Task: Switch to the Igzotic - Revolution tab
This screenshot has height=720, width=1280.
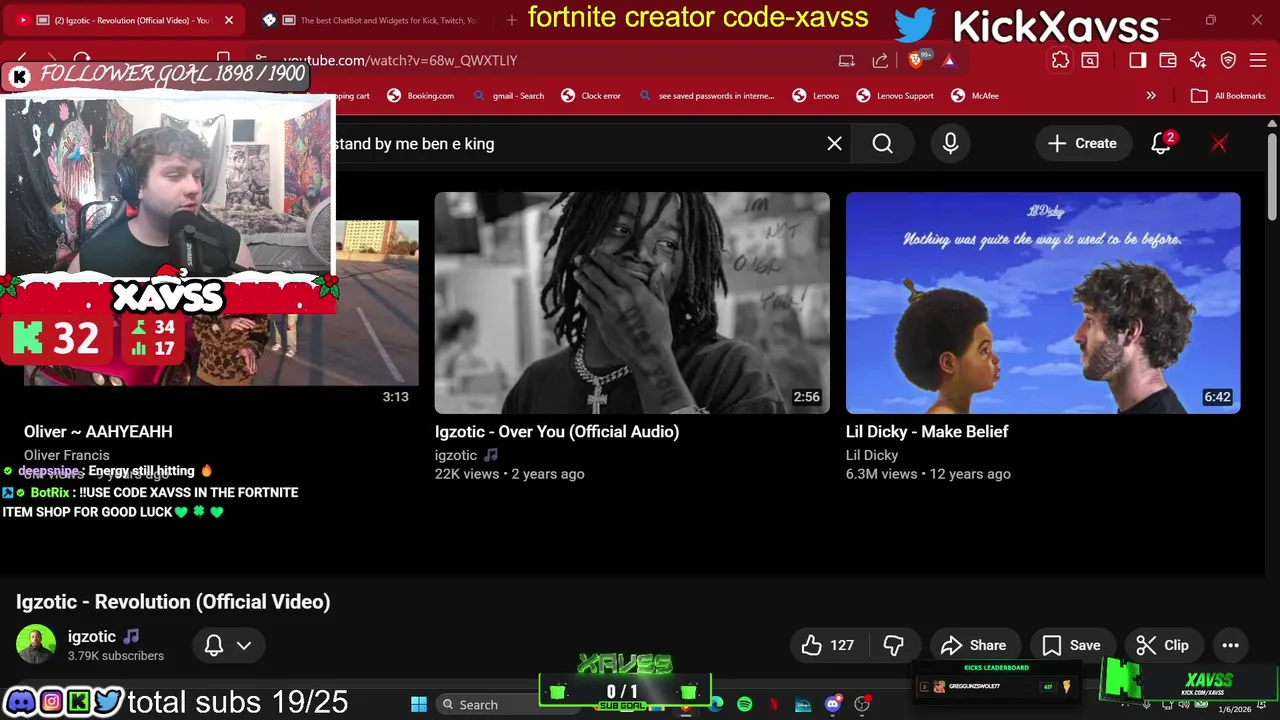Action: (x=125, y=20)
